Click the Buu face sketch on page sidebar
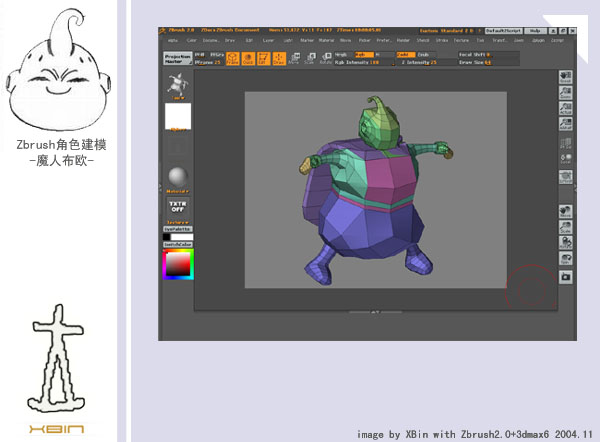This screenshot has width=600, height=442. coord(59,70)
